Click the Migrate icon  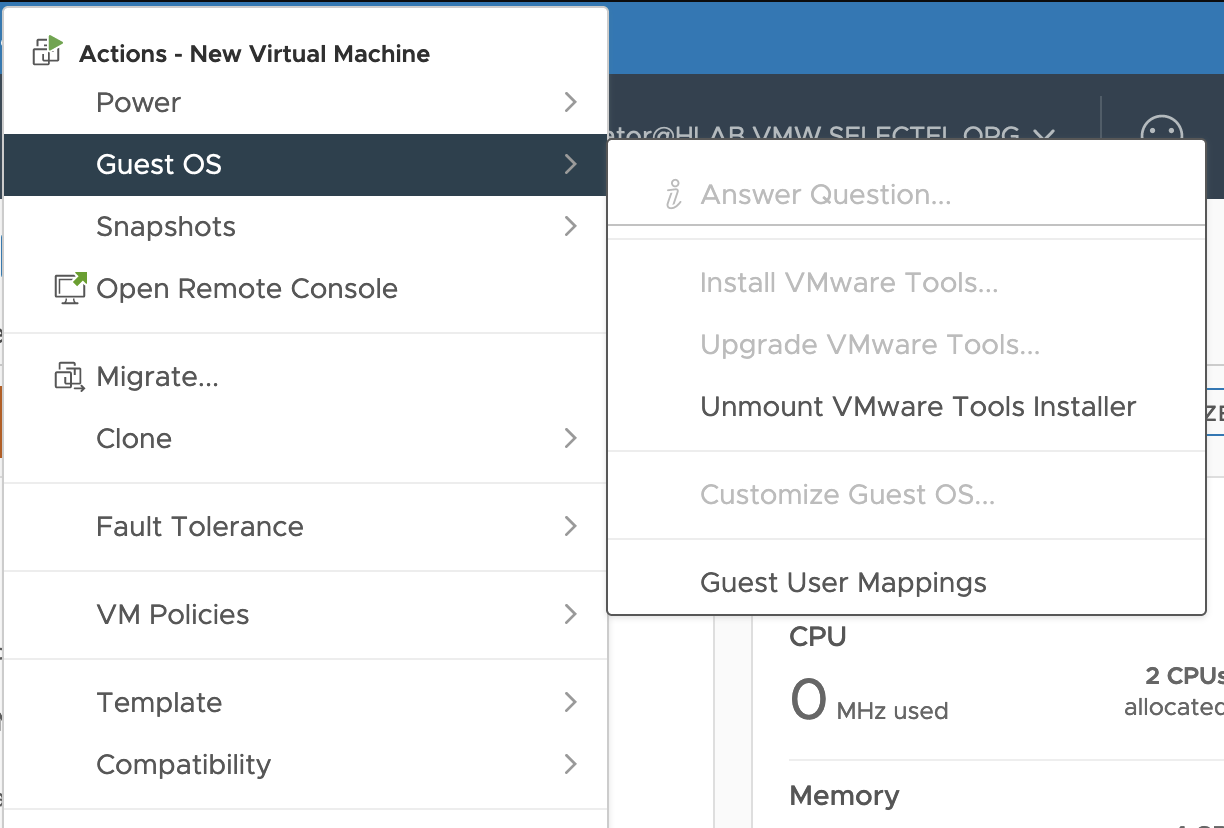(x=67, y=376)
